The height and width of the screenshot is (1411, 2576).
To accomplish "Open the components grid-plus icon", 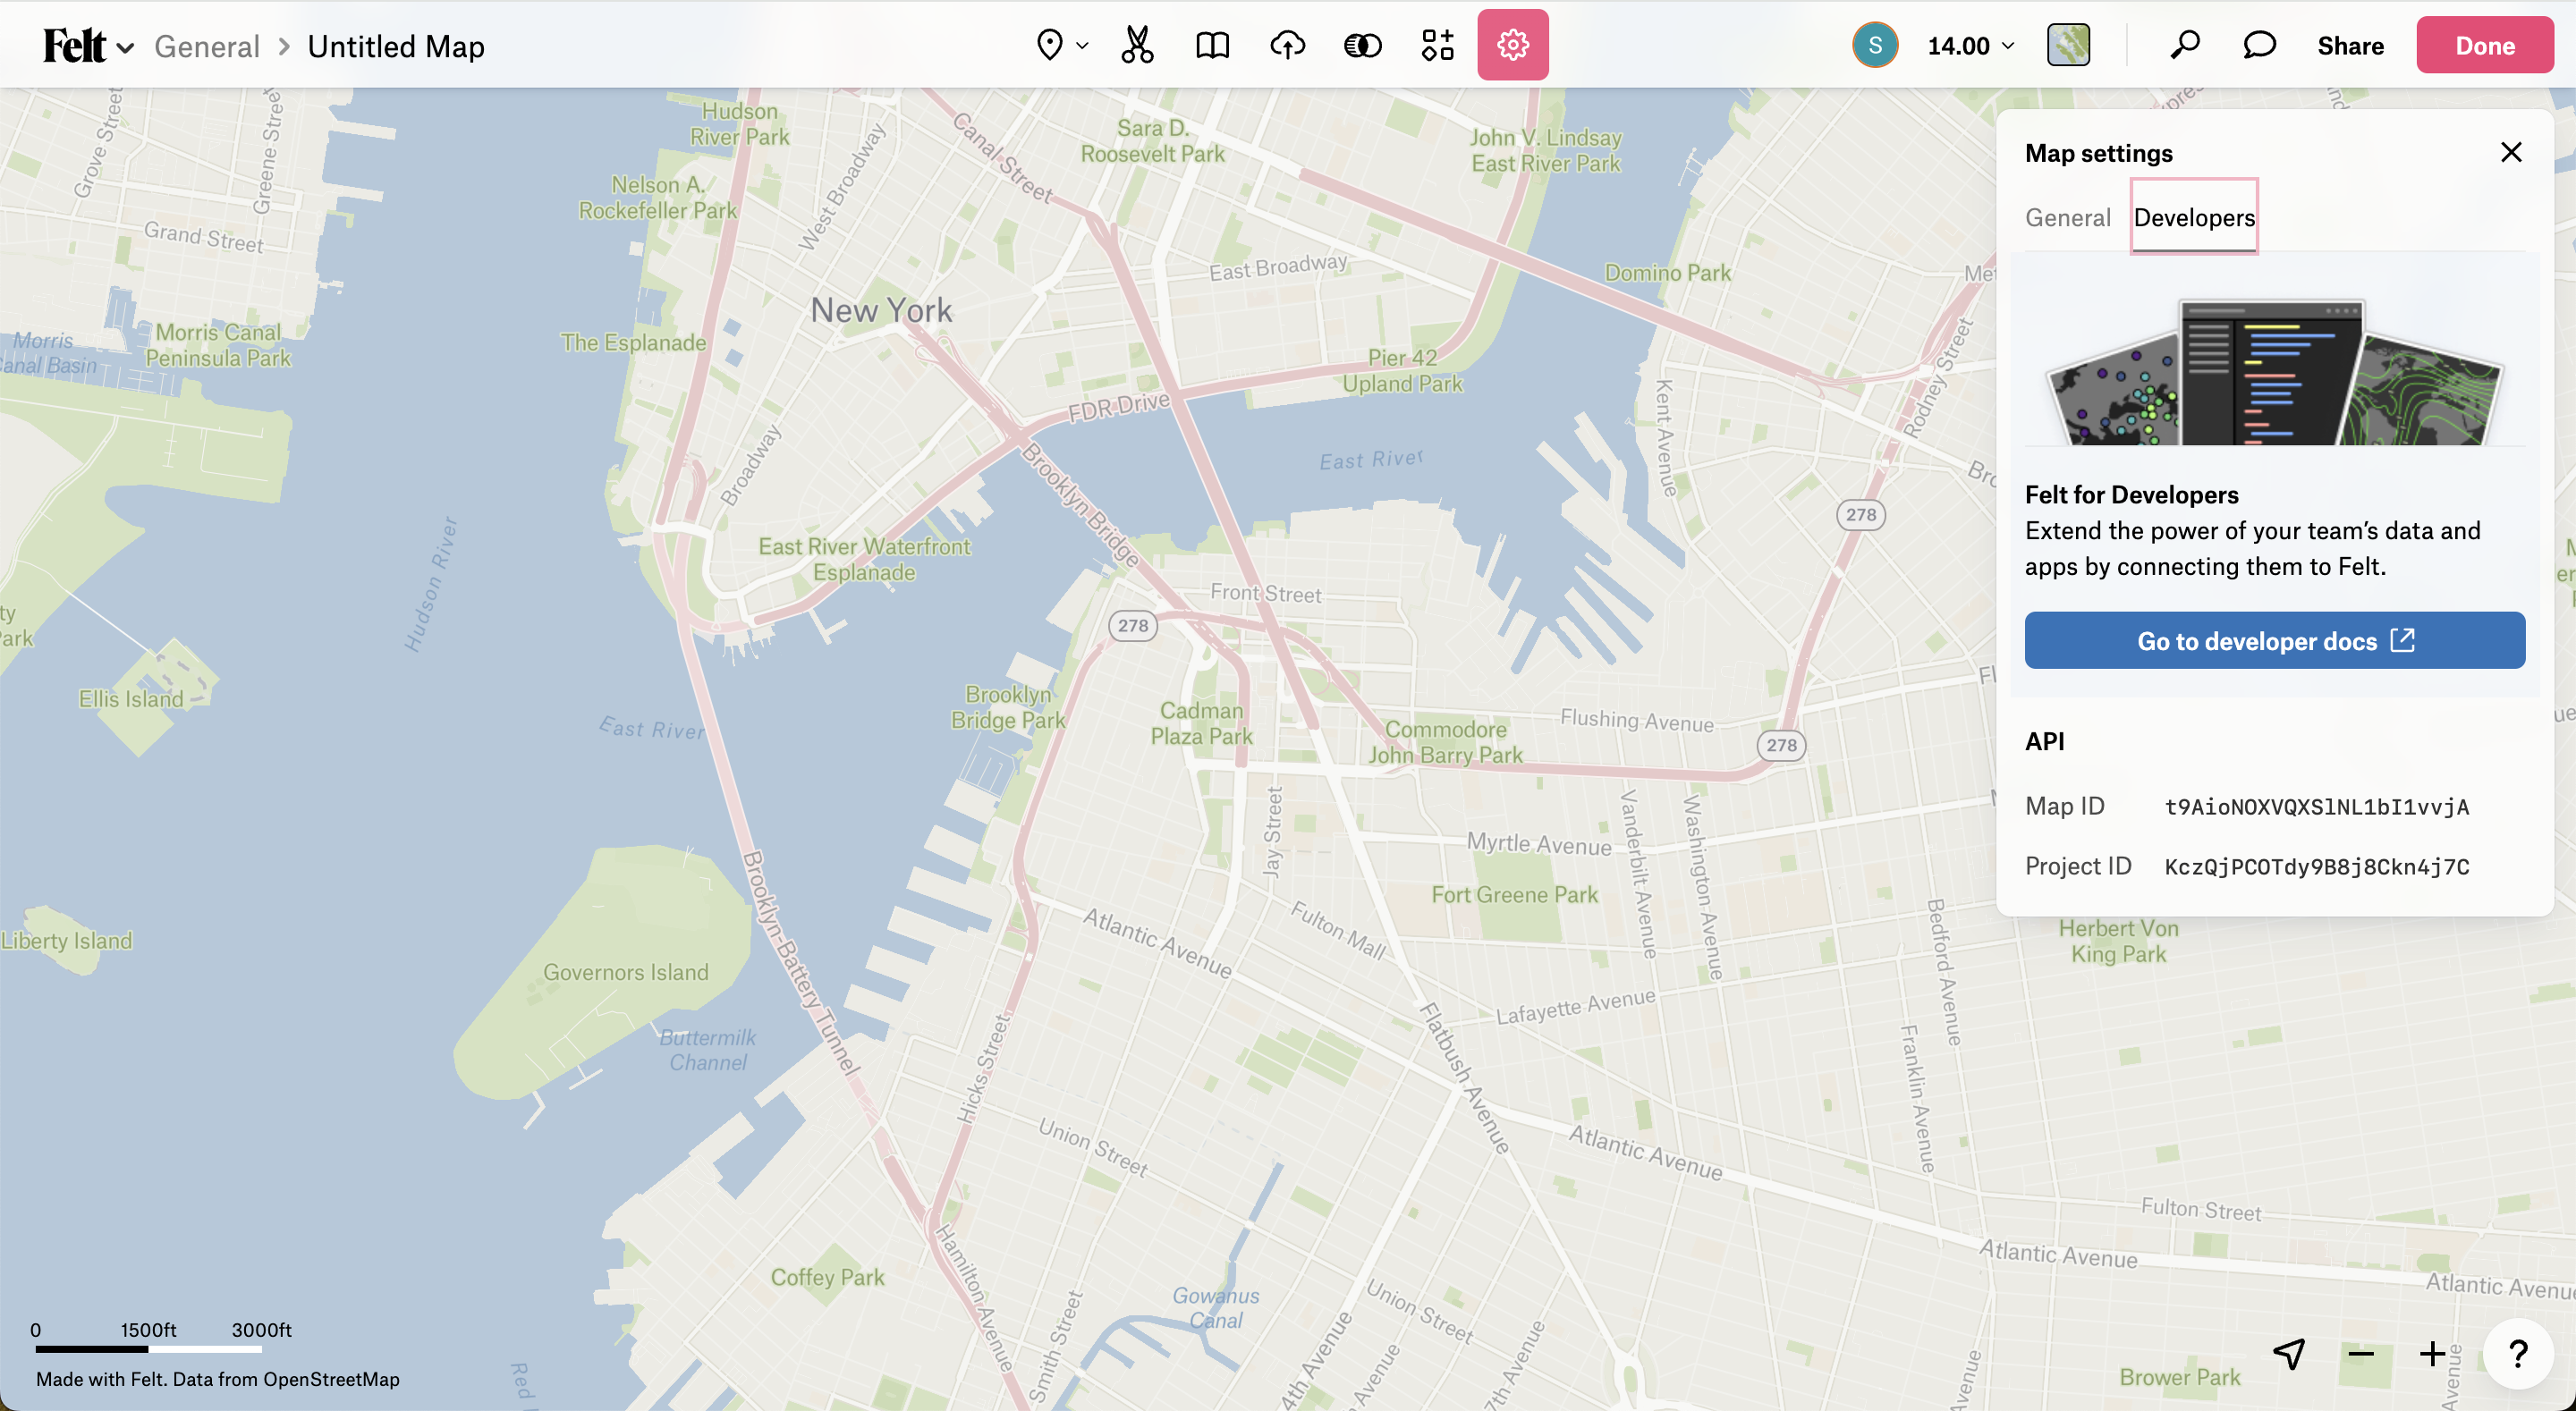I will 1437,45.
